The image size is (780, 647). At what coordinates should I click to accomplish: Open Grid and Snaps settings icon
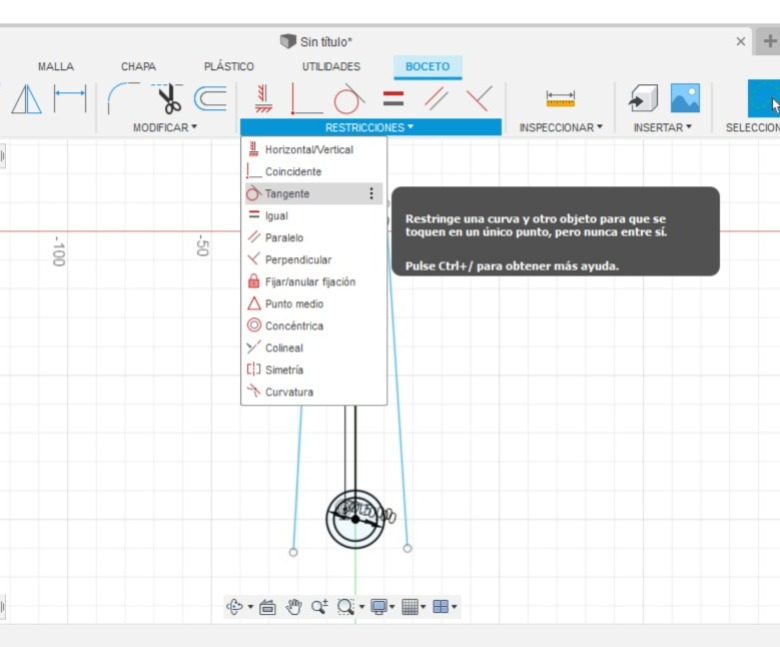click(x=410, y=607)
